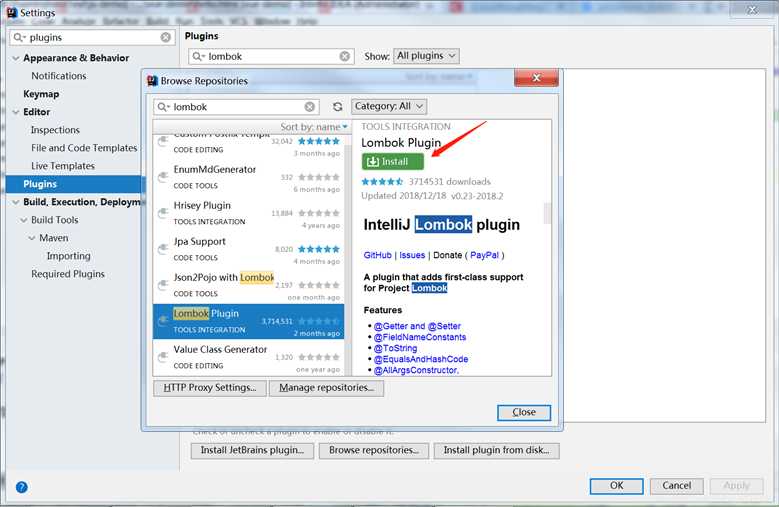Close the Browse Repositories dialog with Close button
Screen dimensions: 779x507
[524, 412]
